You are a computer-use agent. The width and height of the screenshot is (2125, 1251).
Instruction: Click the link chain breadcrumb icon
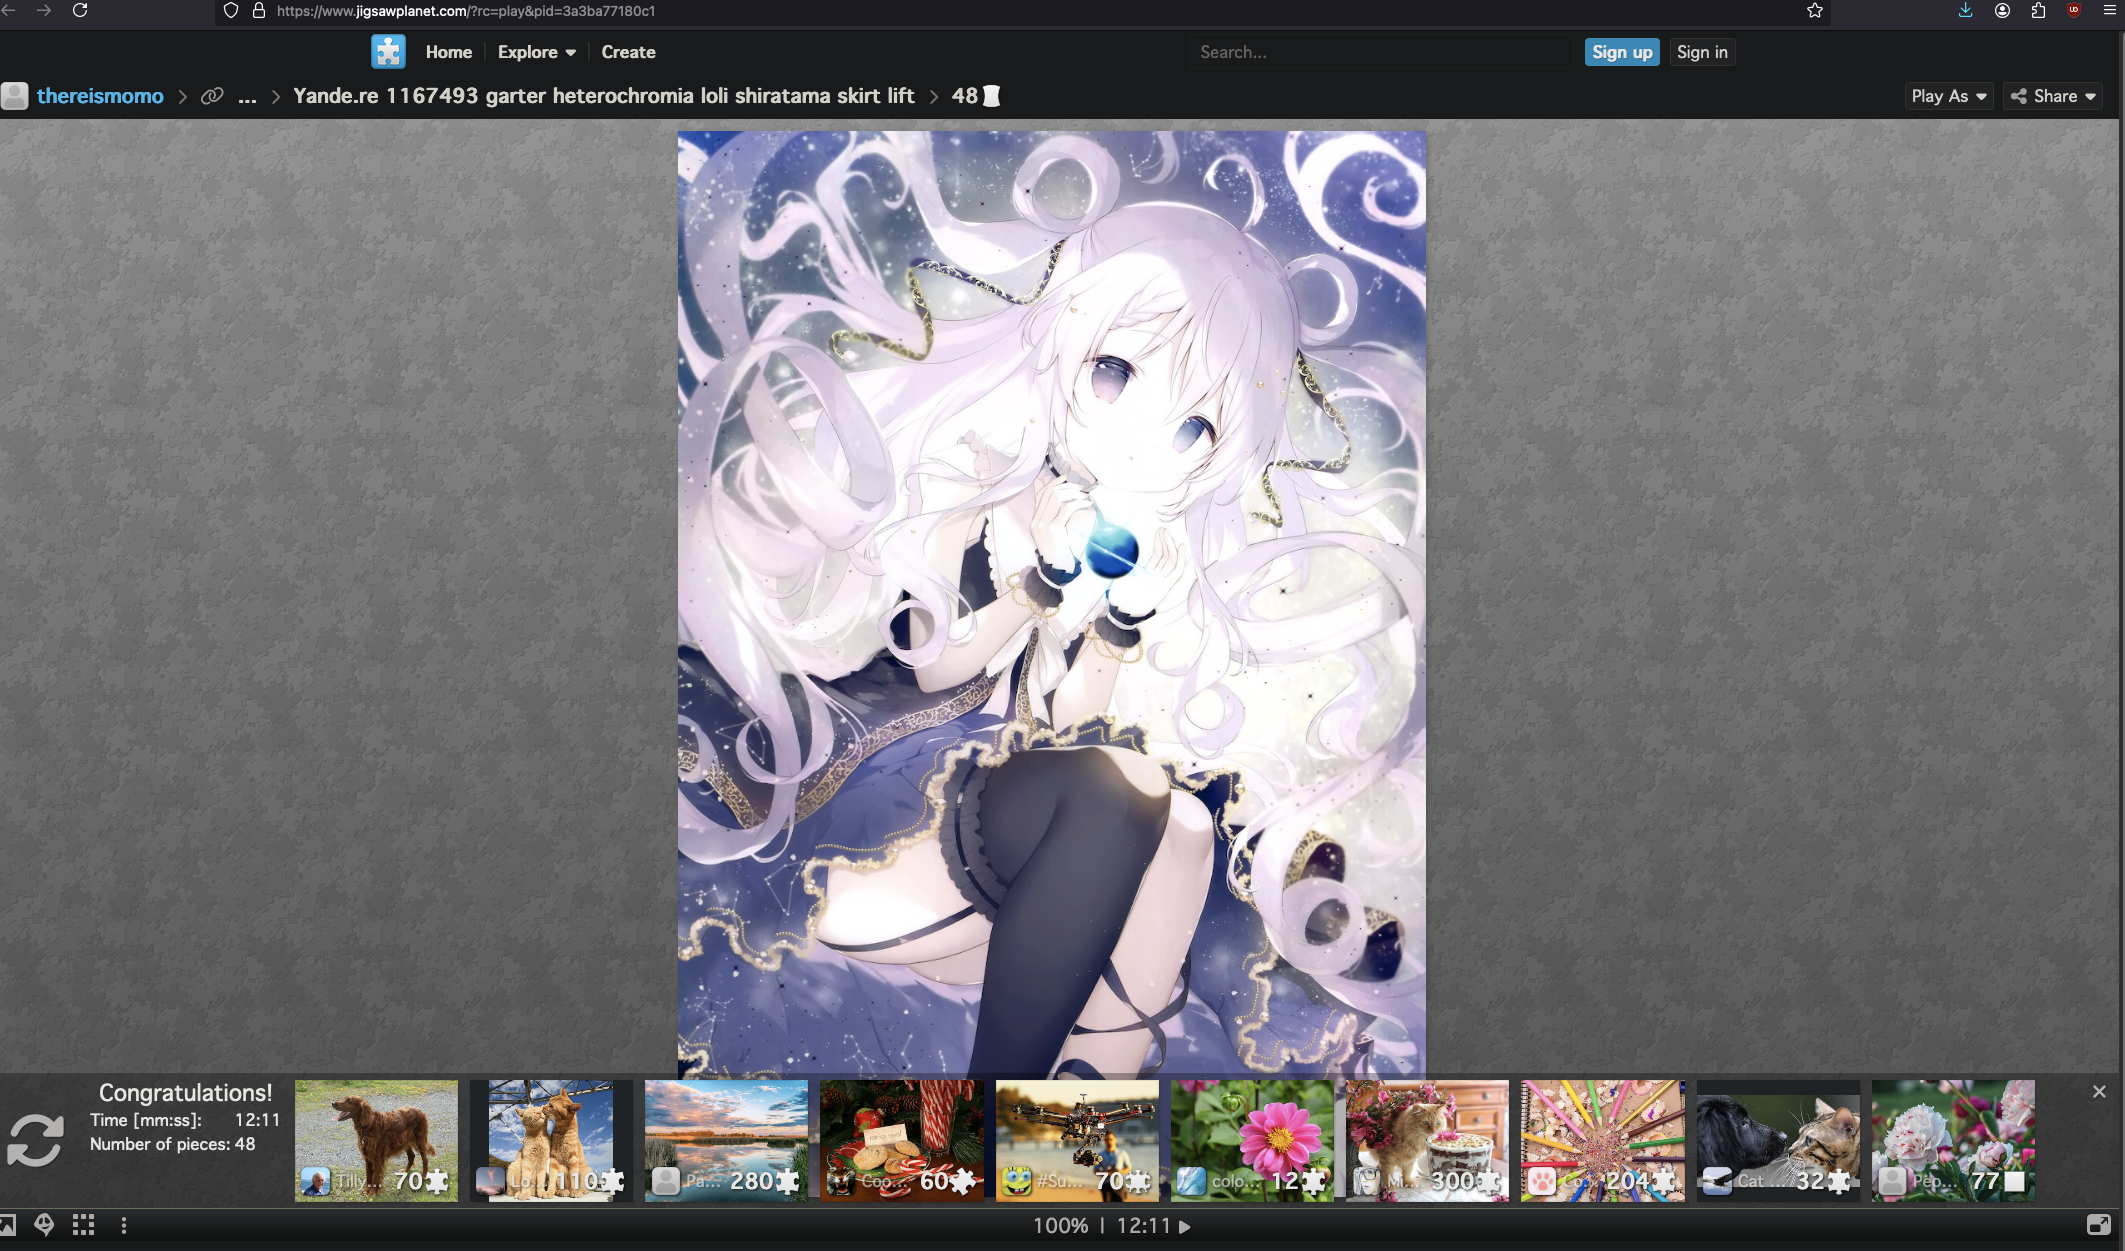[x=212, y=96]
